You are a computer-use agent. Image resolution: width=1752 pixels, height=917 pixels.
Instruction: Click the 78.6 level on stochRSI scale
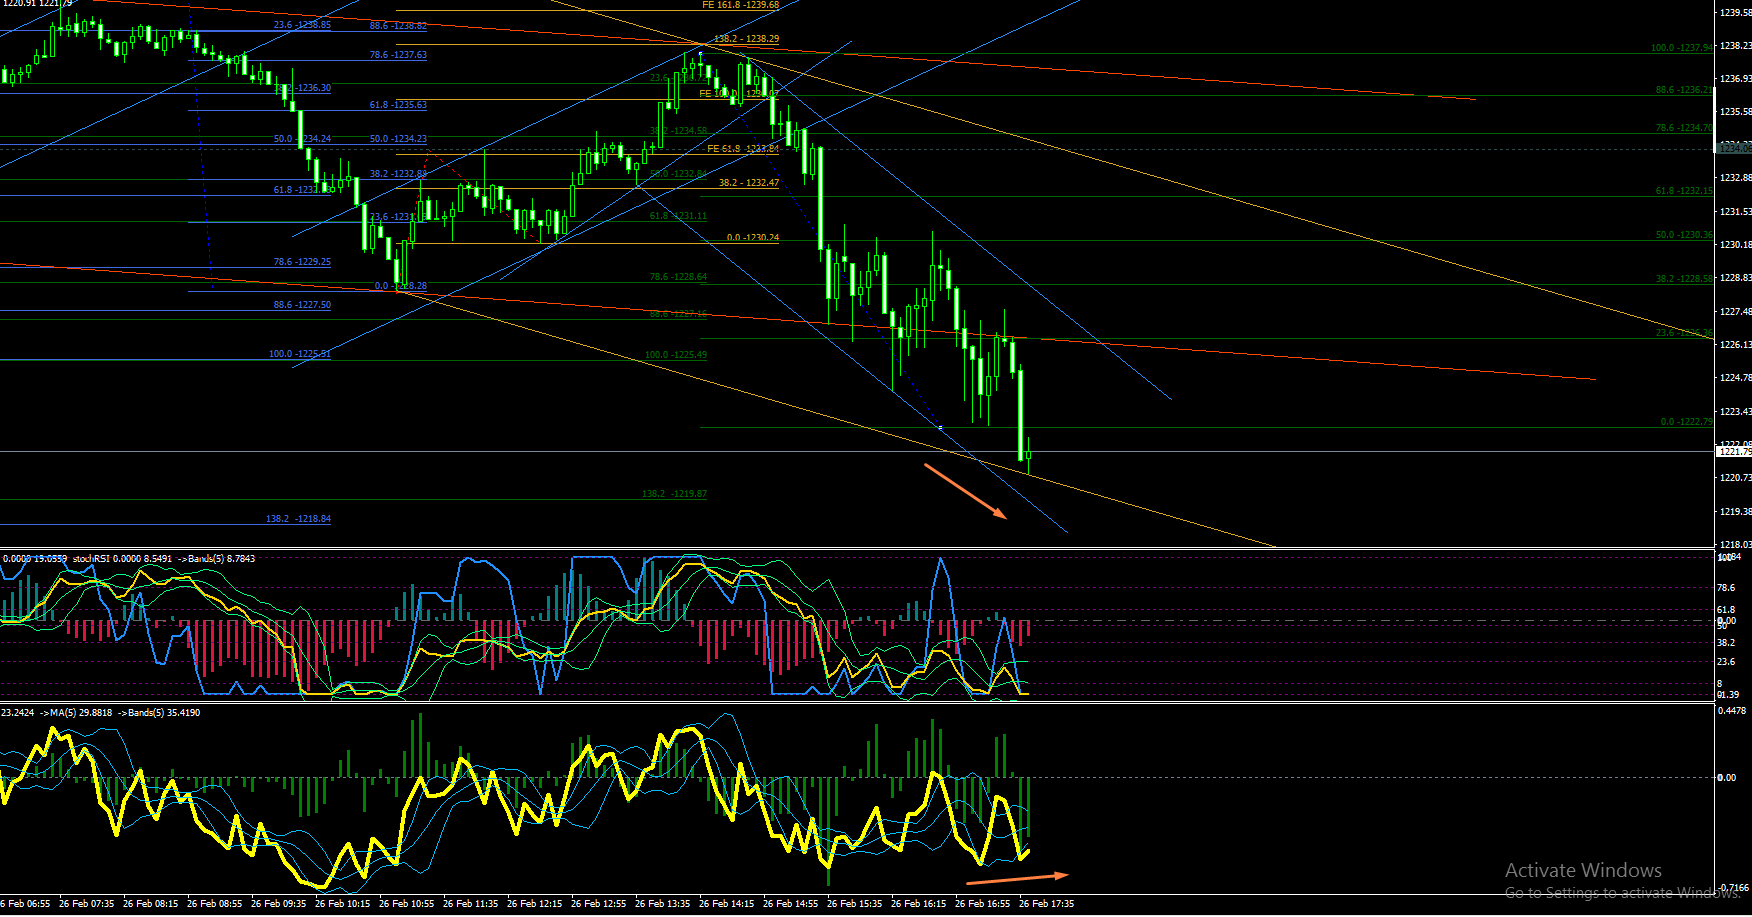coord(1726,588)
